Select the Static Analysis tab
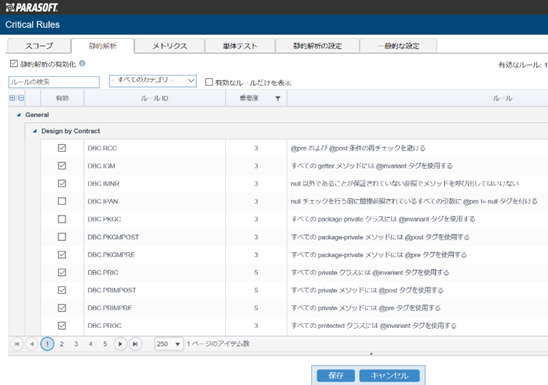The height and width of the screenshot is (385, 548). click(x=103, y=46)
